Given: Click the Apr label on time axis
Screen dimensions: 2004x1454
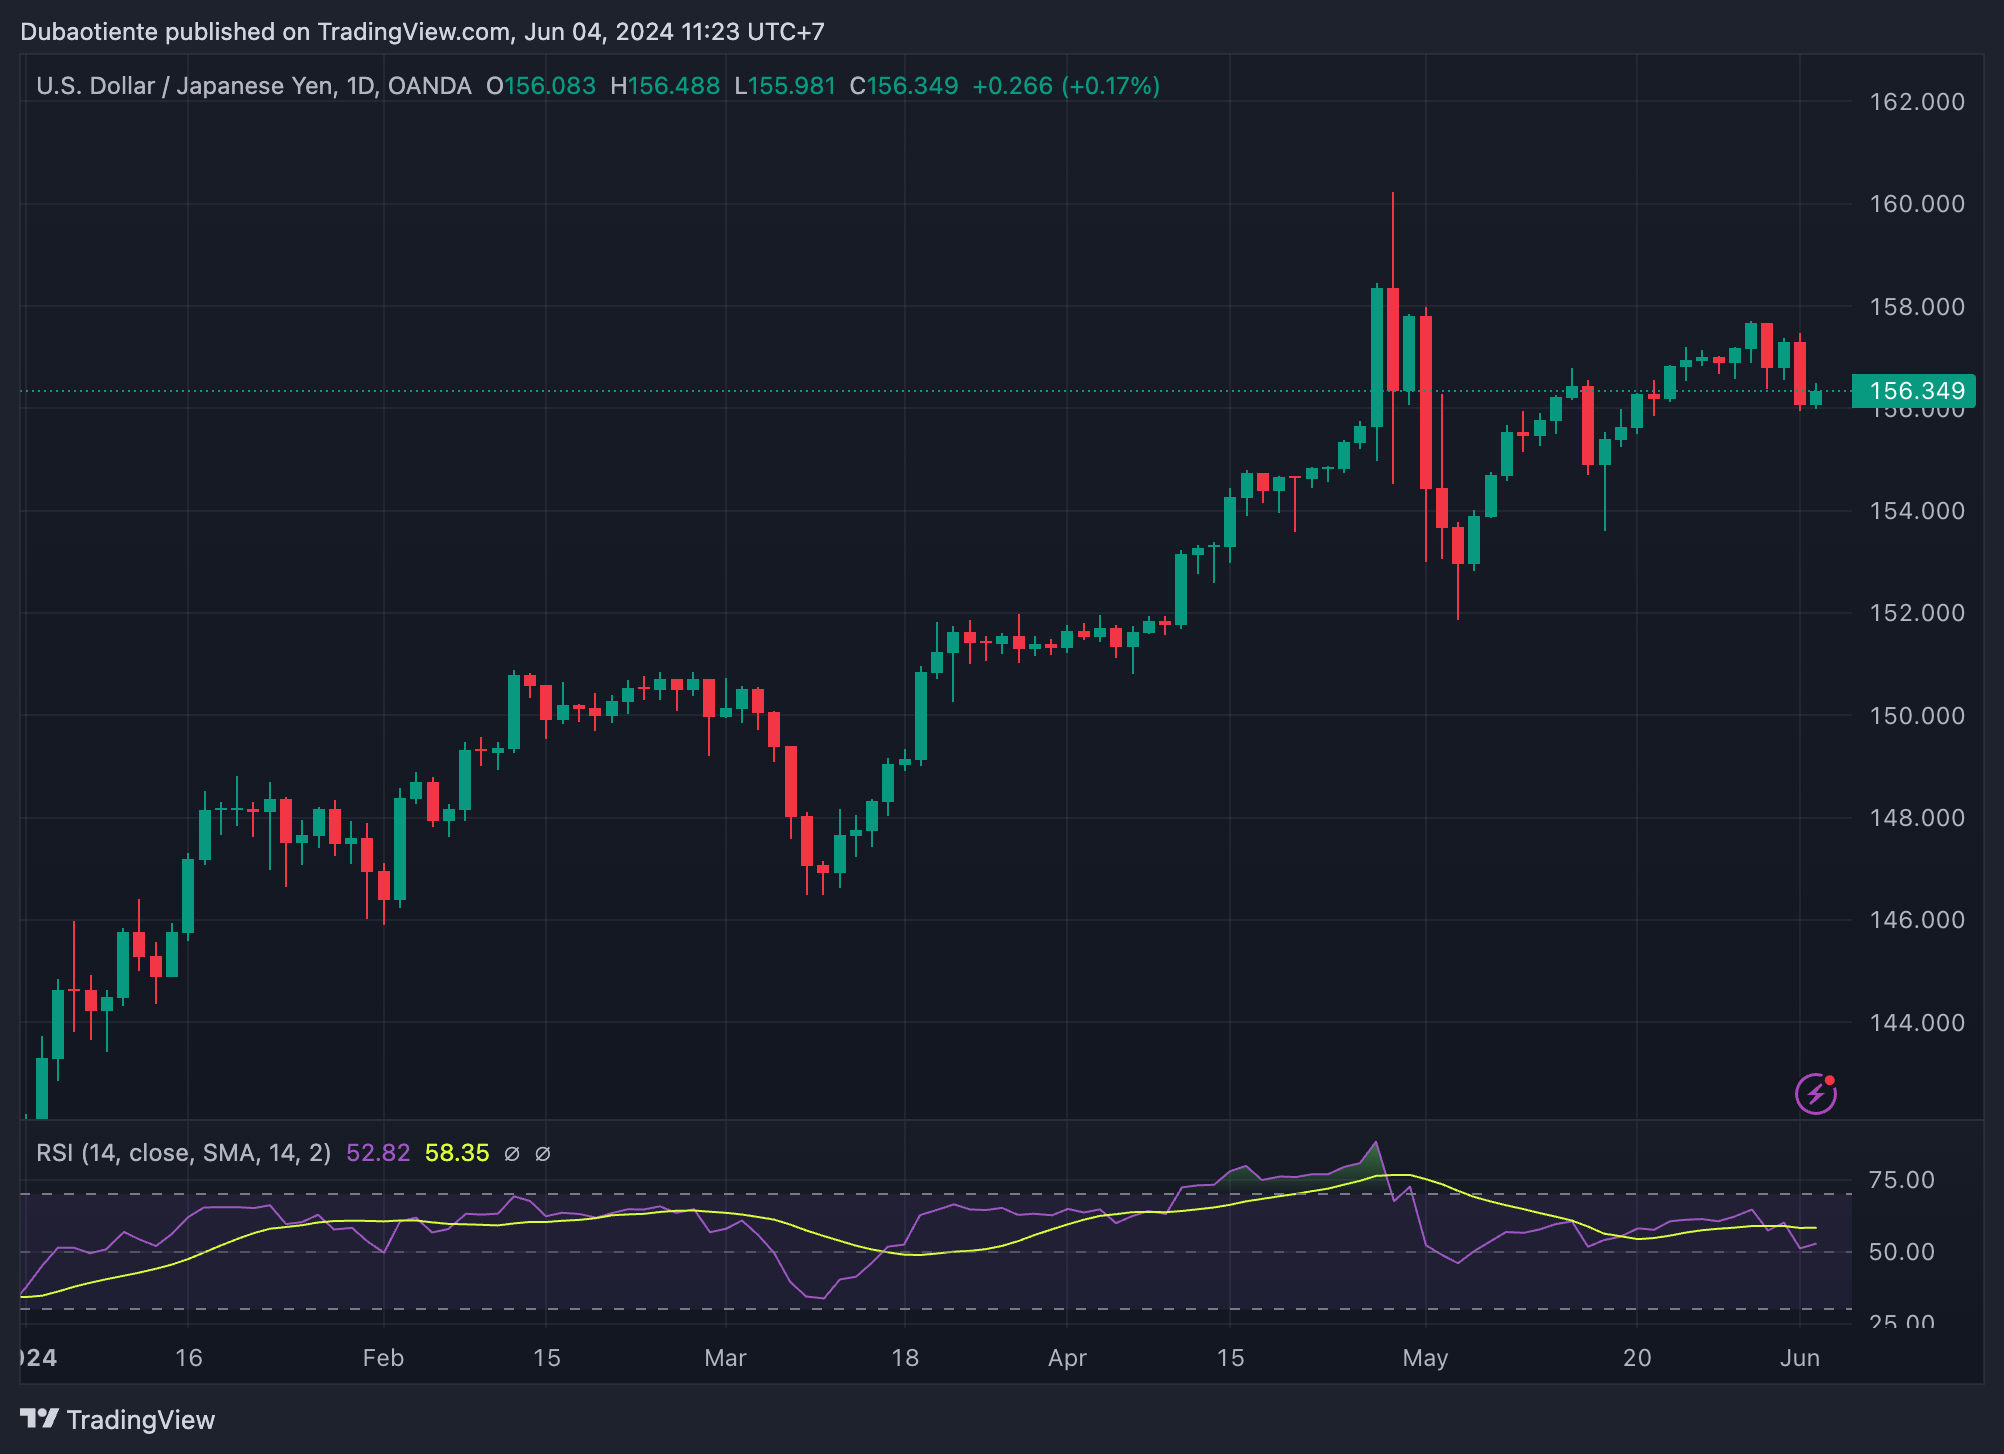Looking at the screenshot, I should pos(1067,1358).
